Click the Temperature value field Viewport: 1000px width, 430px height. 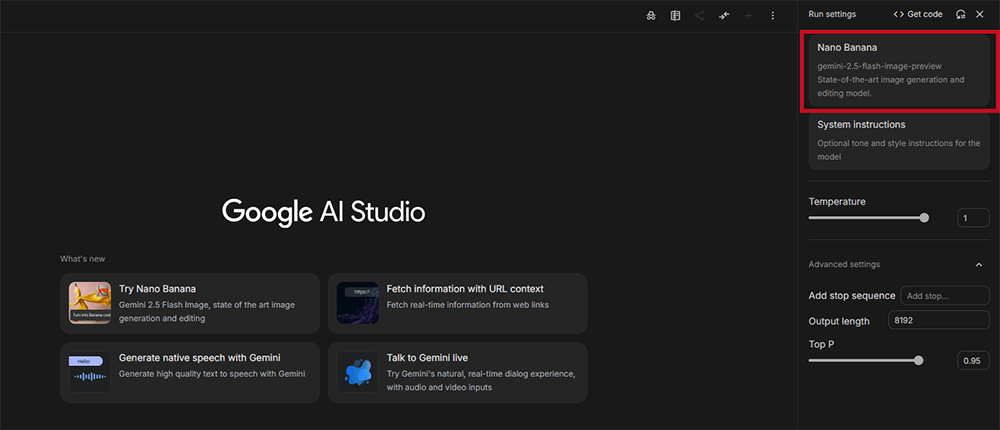[973, 218]
